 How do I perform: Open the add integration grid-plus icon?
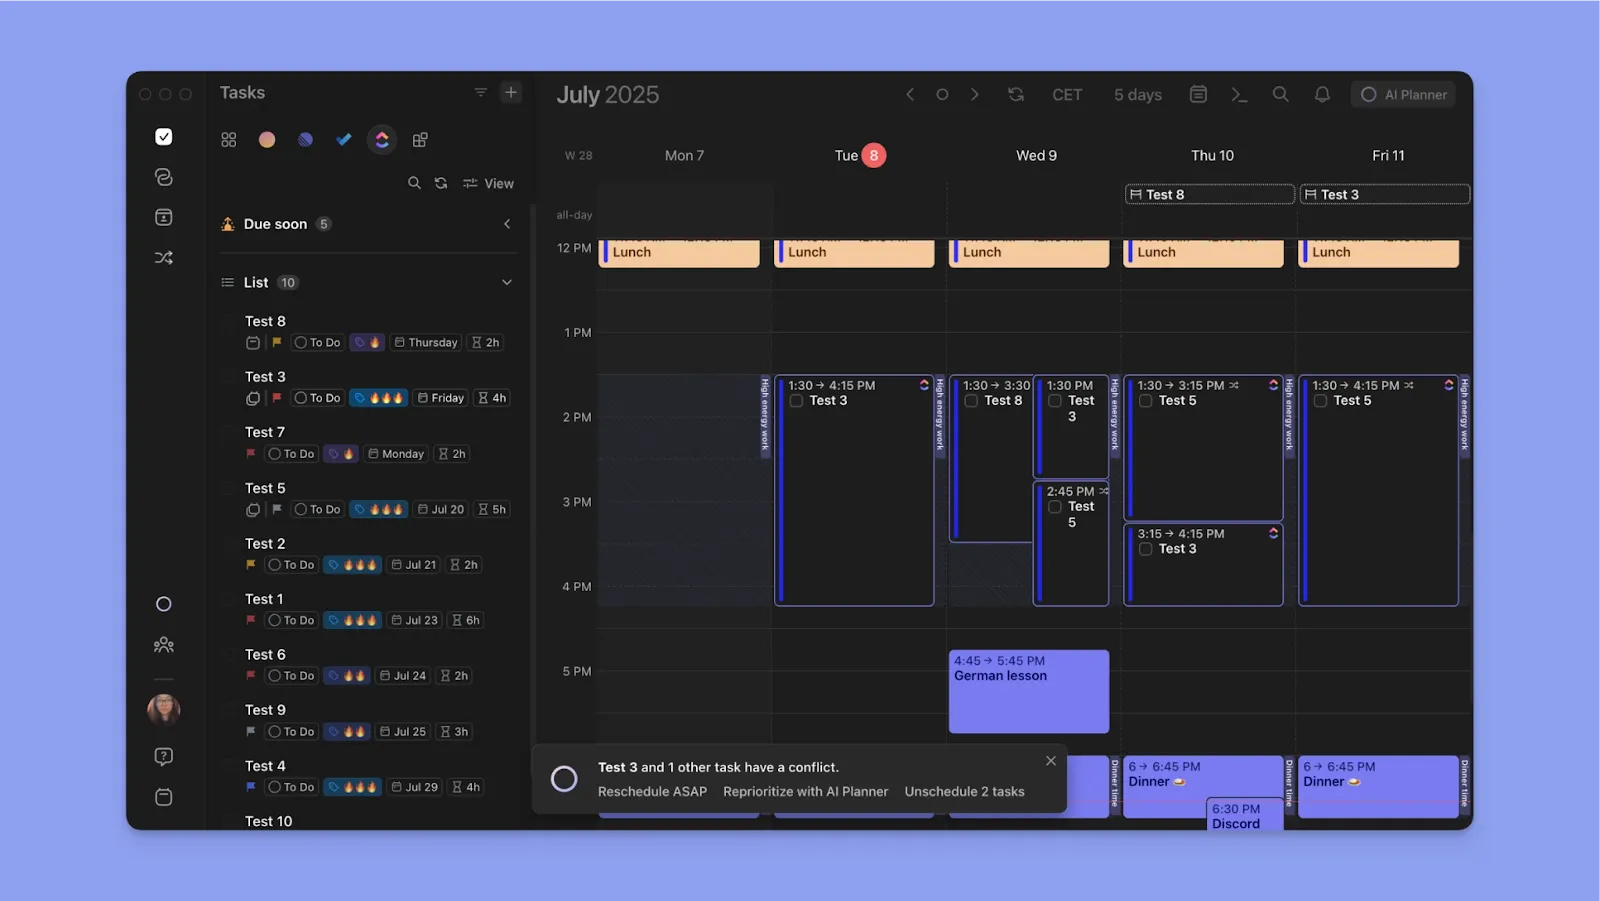(420, 140)
